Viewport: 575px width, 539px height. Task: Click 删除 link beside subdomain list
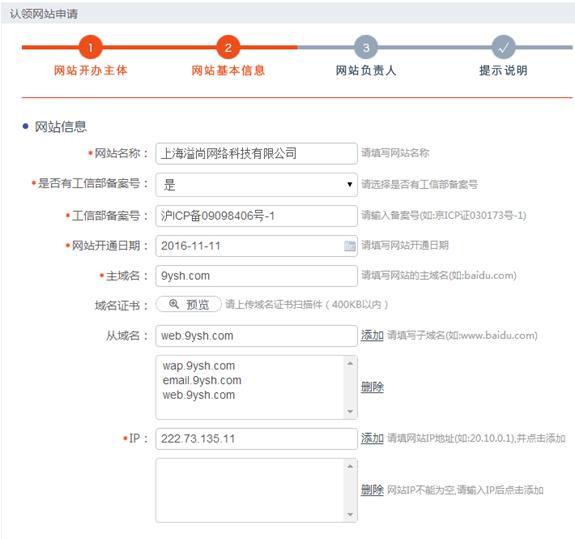pyautogui.click(x=372, y=387)
